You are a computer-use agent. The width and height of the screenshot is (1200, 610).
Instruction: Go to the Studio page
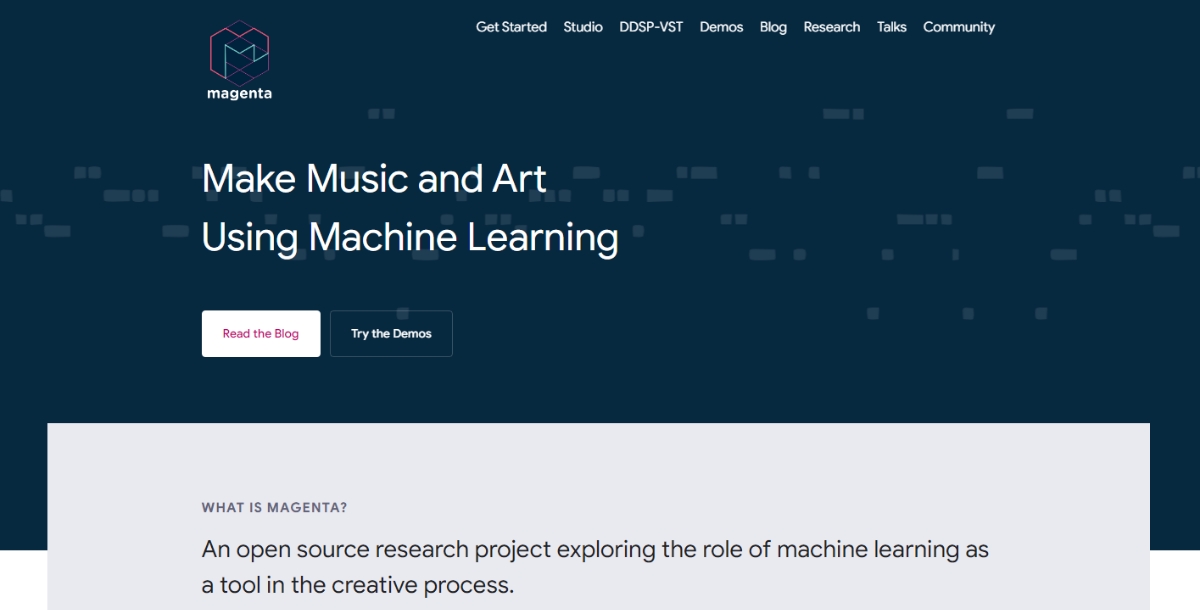[x=583, y=27]
